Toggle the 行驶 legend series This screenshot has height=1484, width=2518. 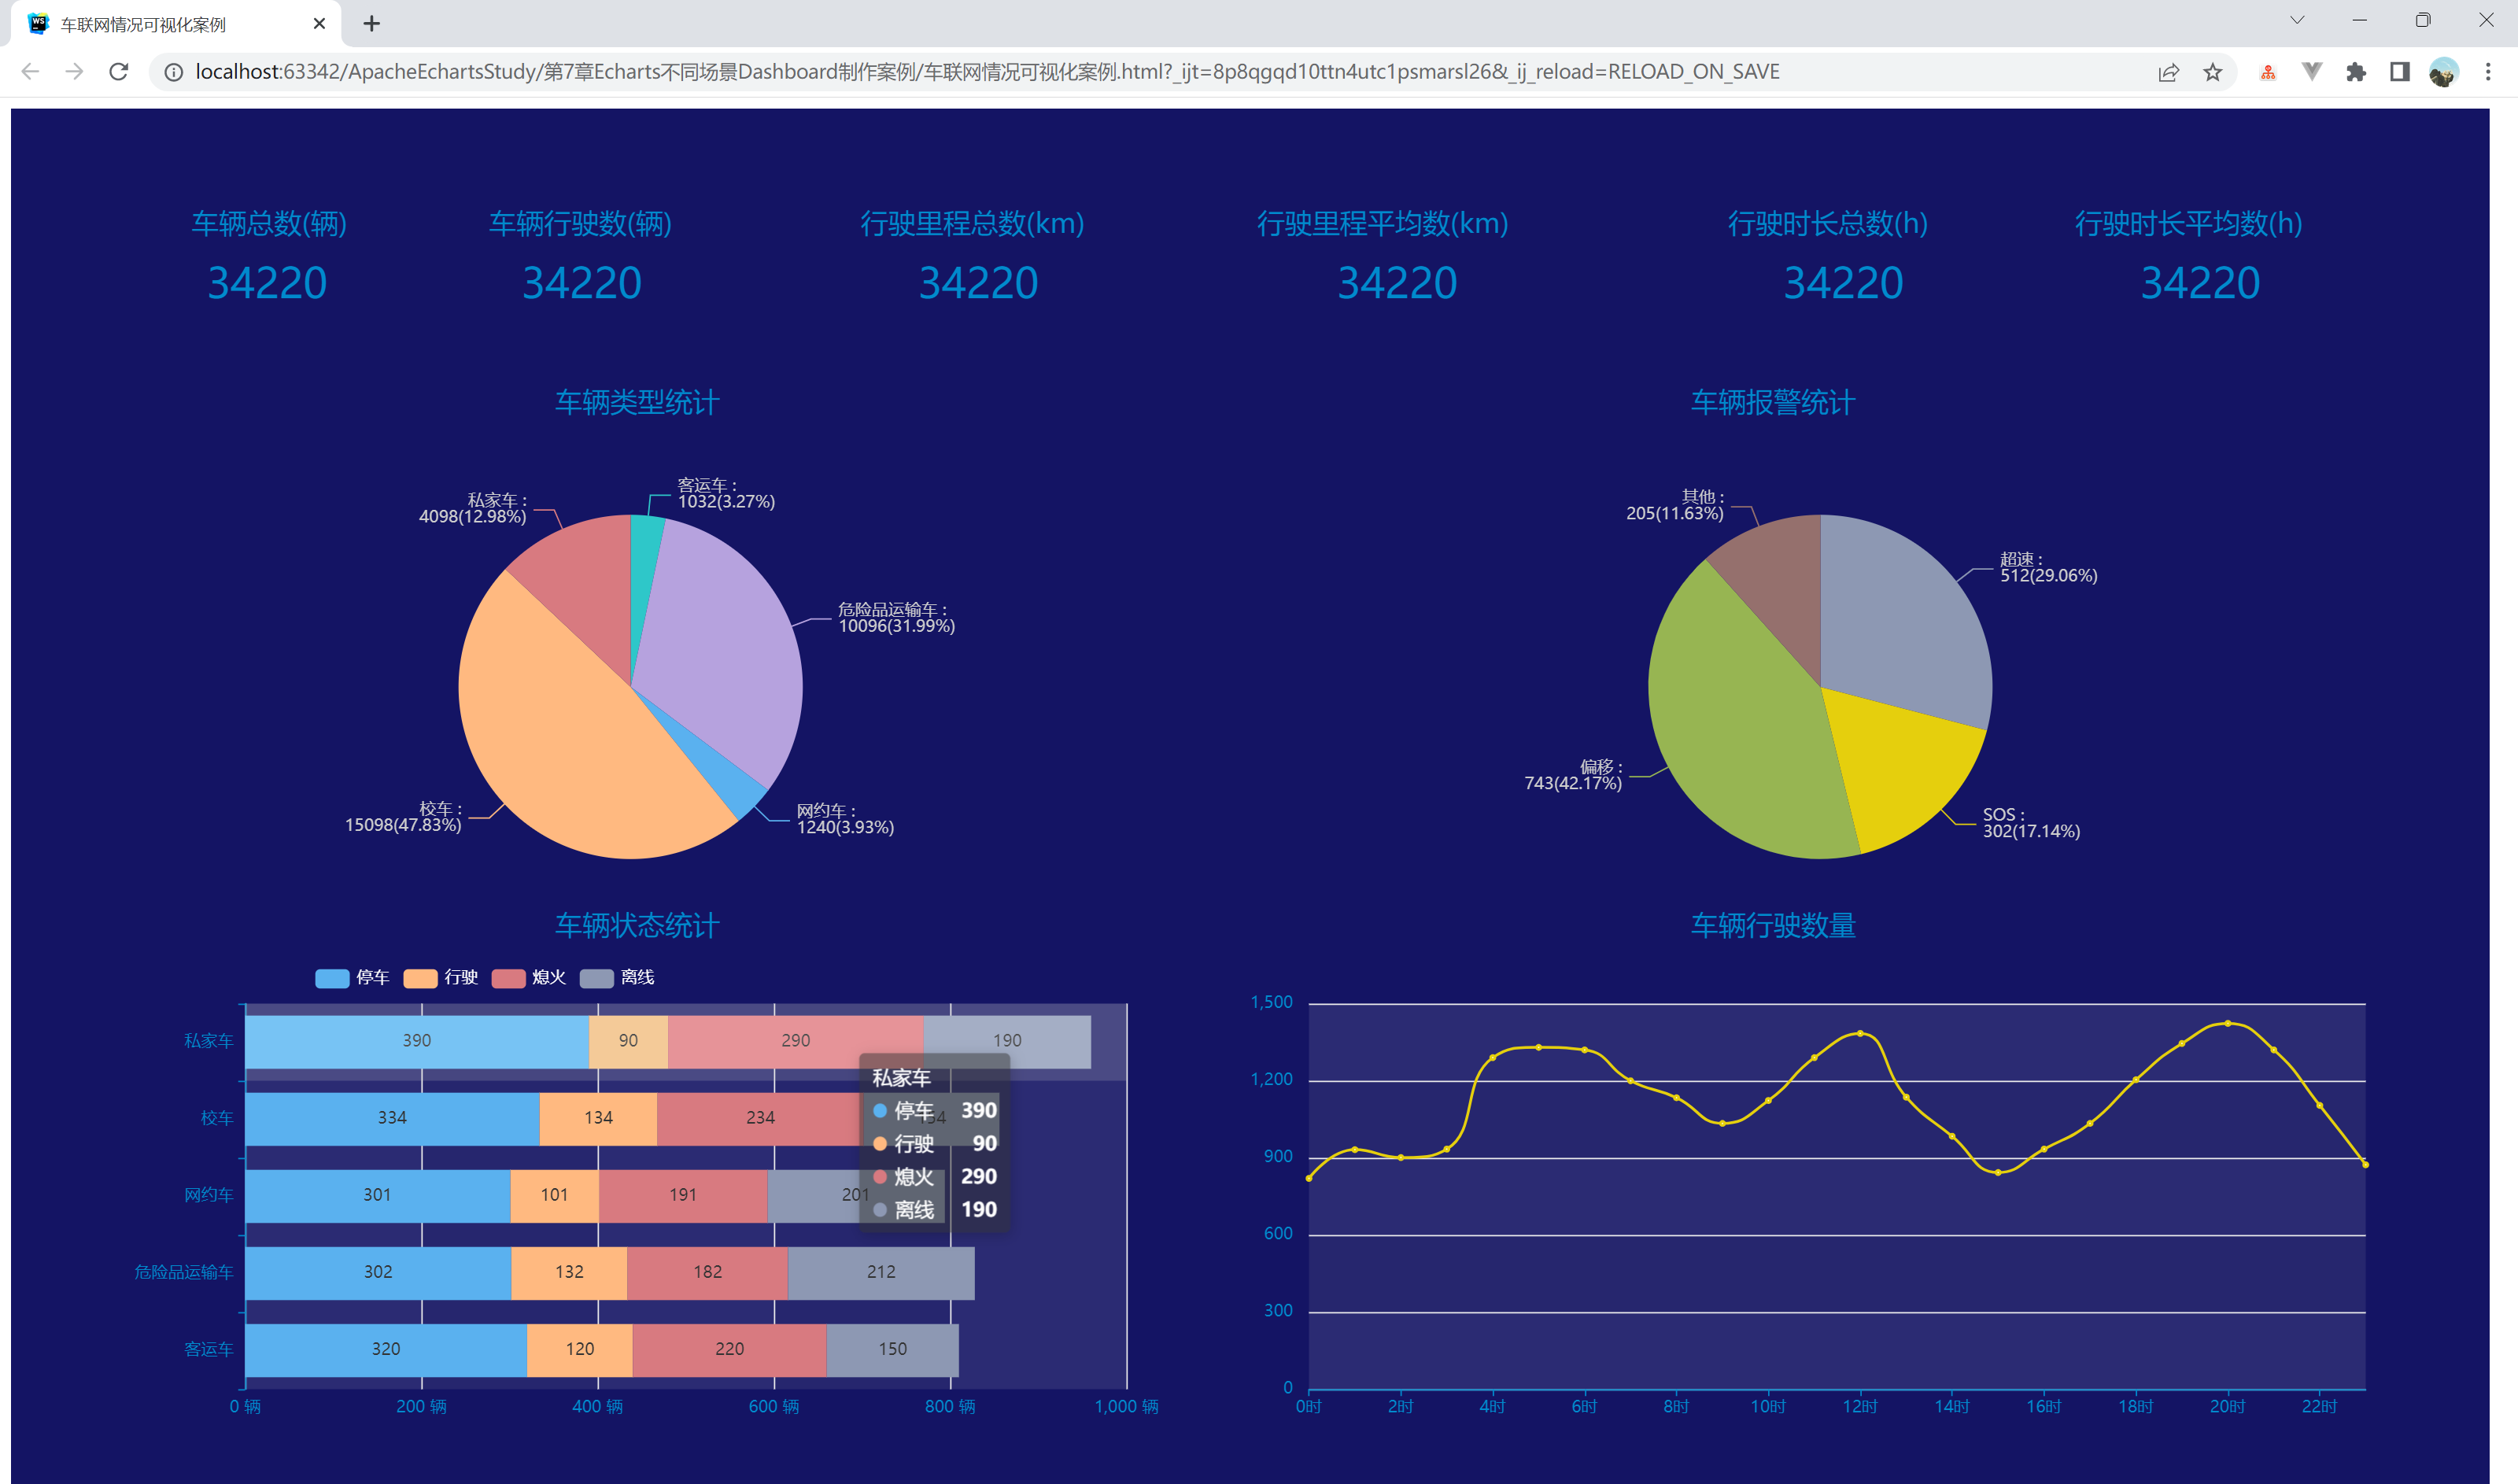click(x=420, y=978)
